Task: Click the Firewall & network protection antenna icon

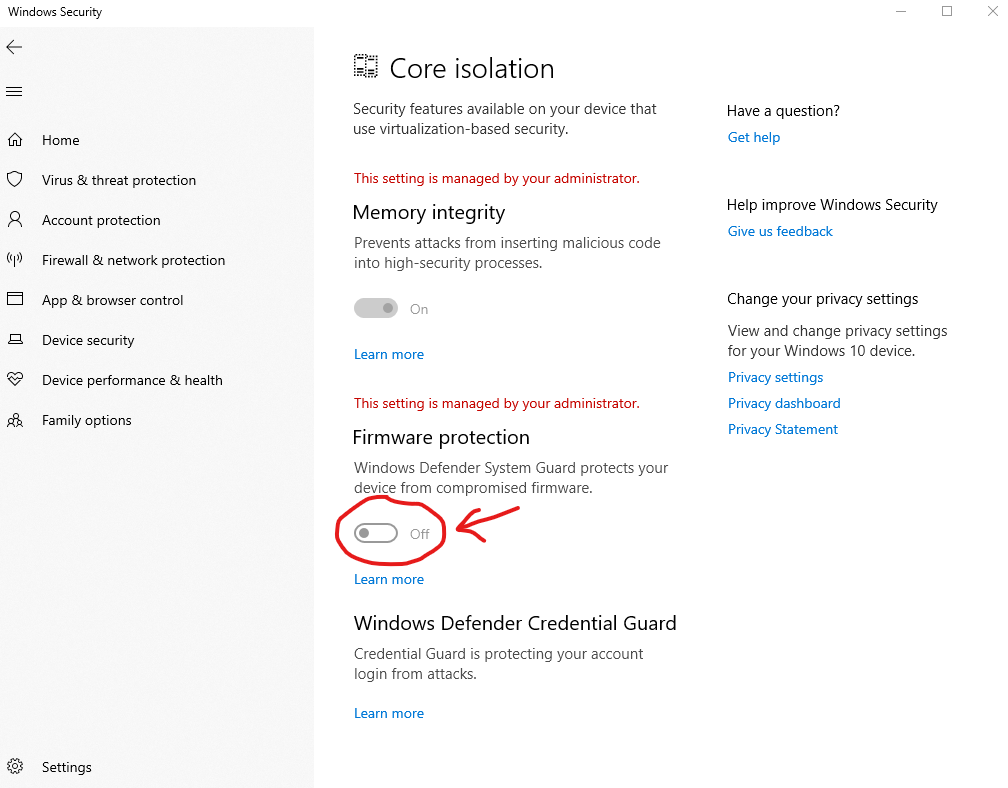Action: (x=15, y=260)
